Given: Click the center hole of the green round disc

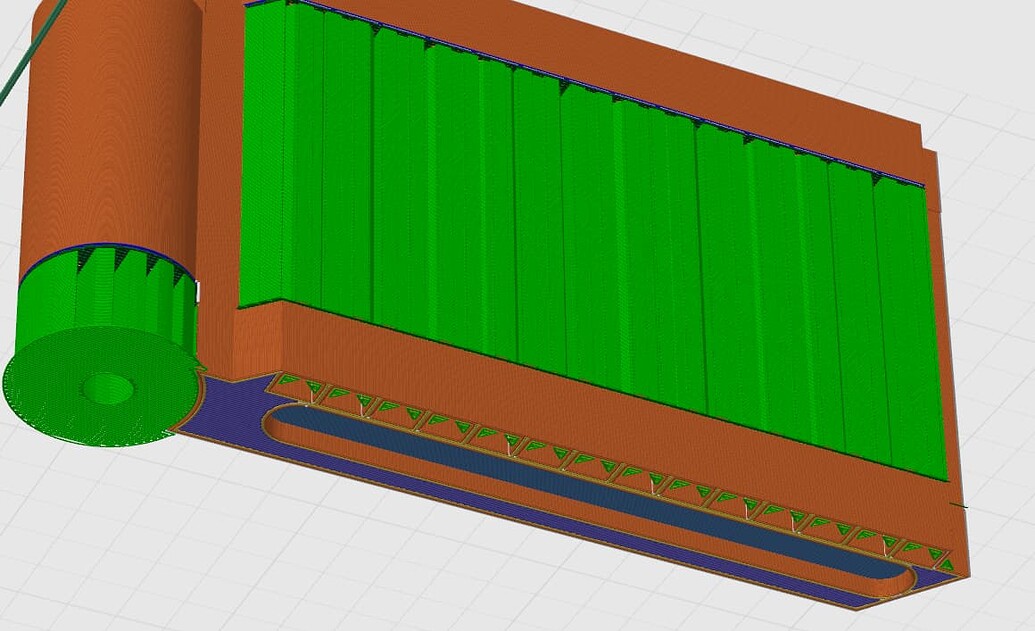Looking at the screenshot, I should coord(108,387).
